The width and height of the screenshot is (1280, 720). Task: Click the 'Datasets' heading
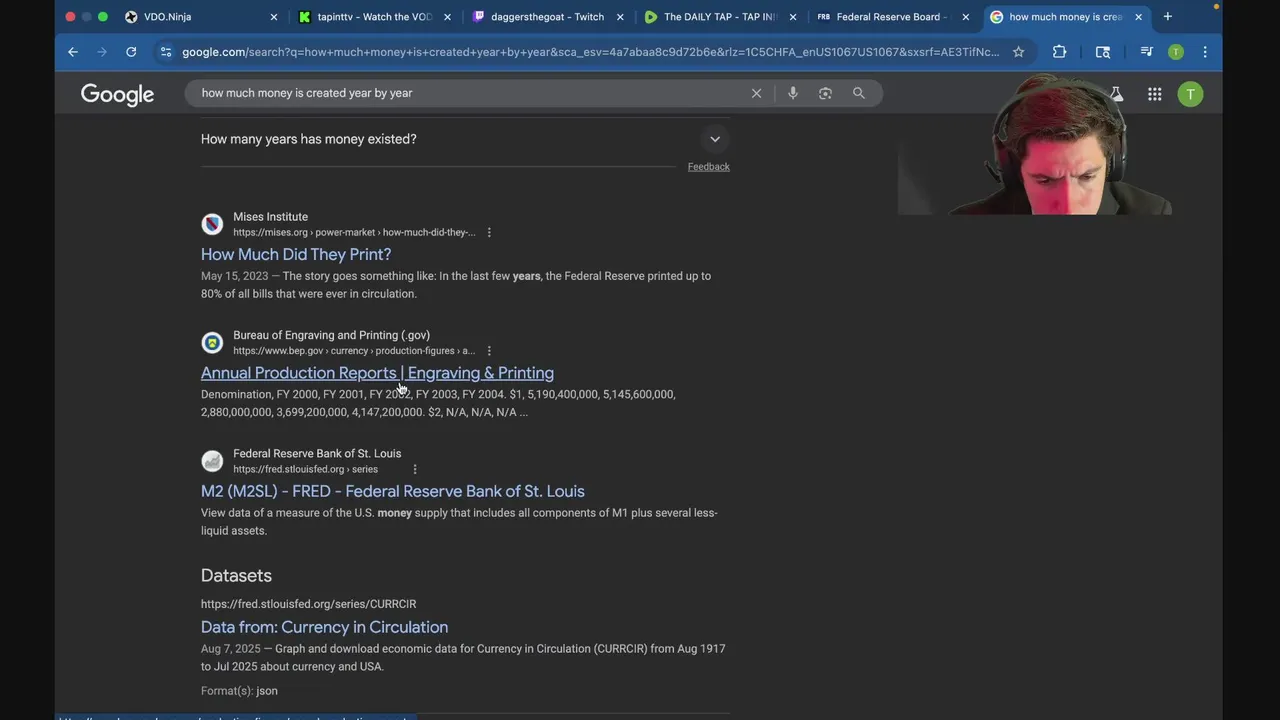236,576
